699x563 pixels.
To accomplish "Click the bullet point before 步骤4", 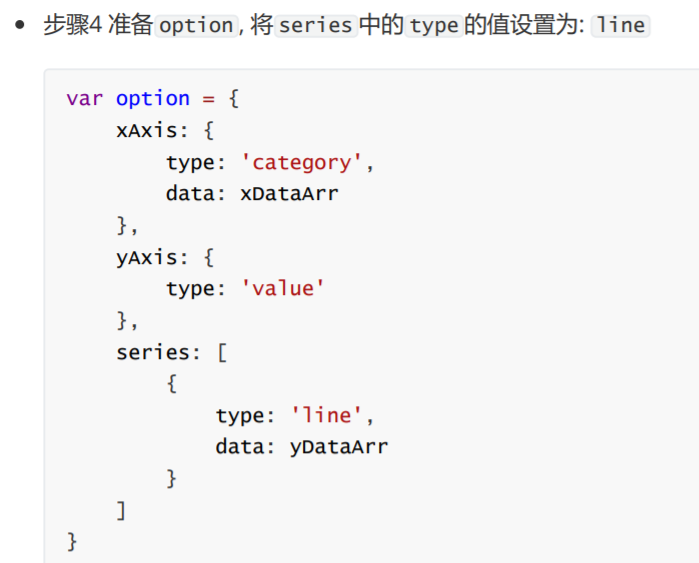I will (20, 25).
